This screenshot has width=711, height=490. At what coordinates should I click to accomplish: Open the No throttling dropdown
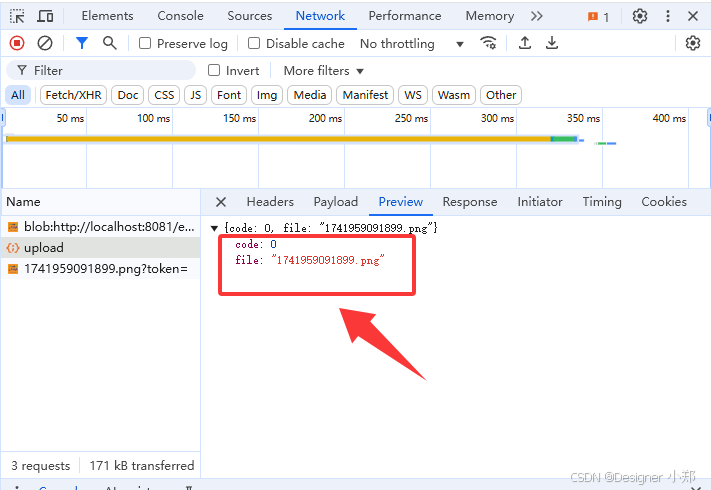coord(412,44)
